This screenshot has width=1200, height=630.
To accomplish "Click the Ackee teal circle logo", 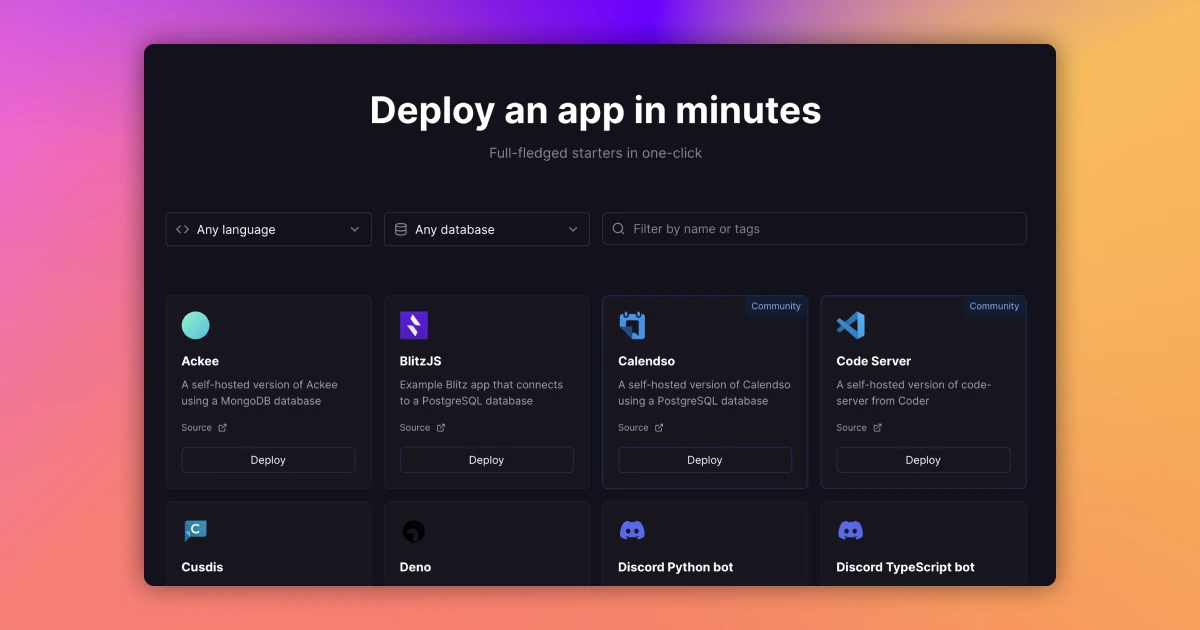I will [195, 325].
